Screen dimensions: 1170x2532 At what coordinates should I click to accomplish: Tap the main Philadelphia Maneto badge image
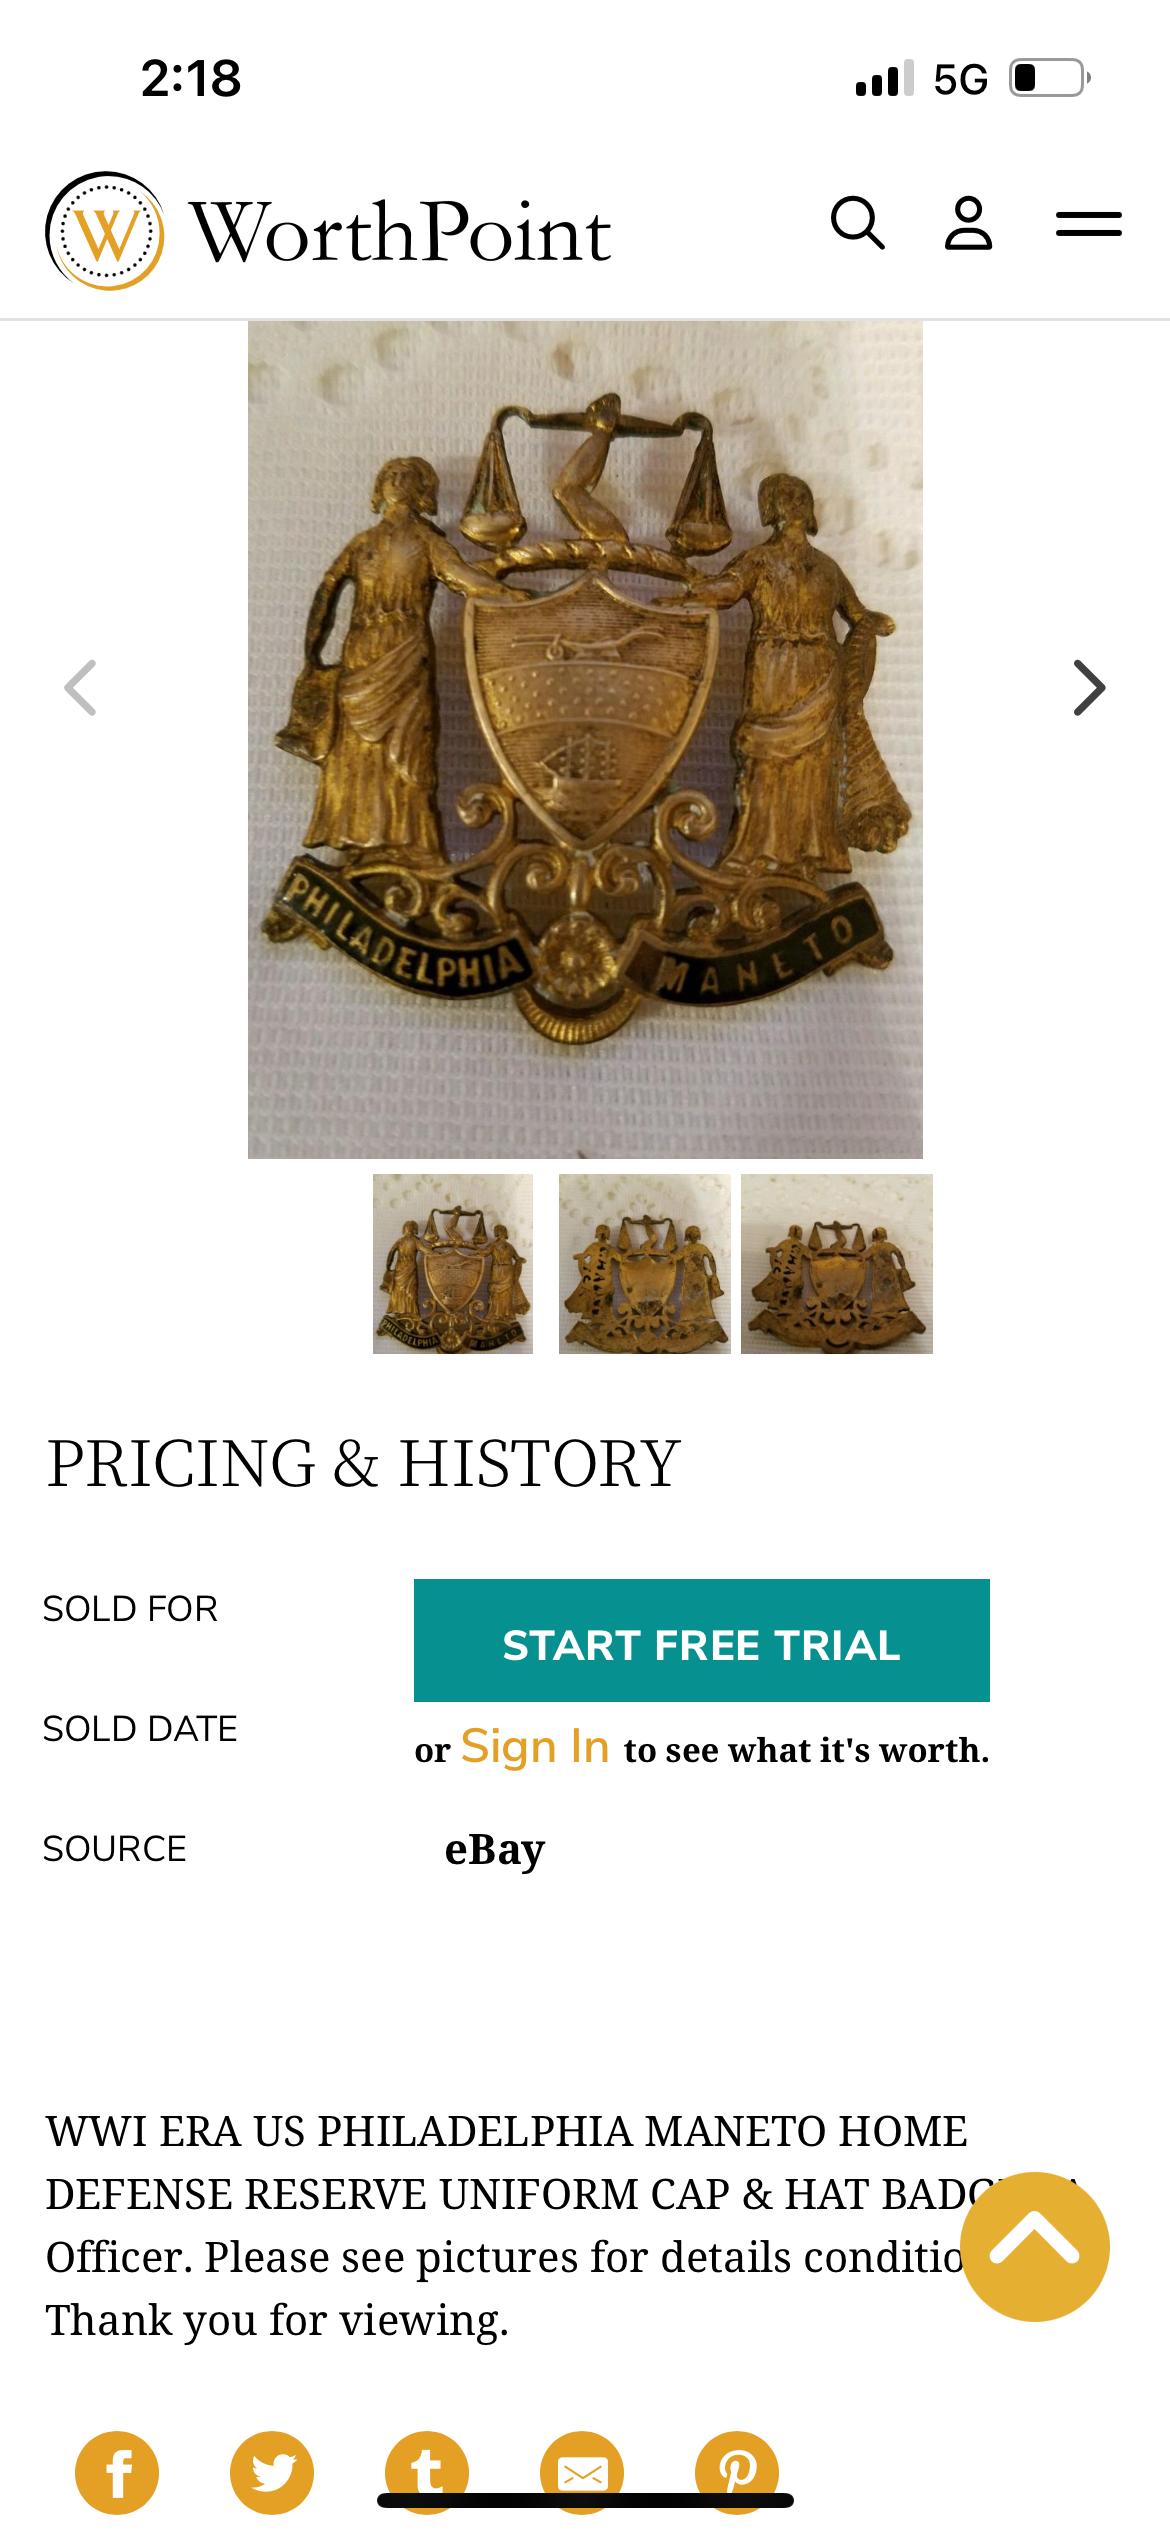[585, 740]
